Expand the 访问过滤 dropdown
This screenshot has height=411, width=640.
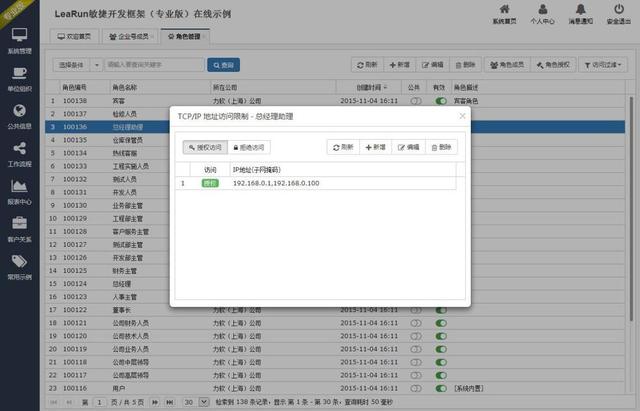pyautogui.click(x=603, y=65)
